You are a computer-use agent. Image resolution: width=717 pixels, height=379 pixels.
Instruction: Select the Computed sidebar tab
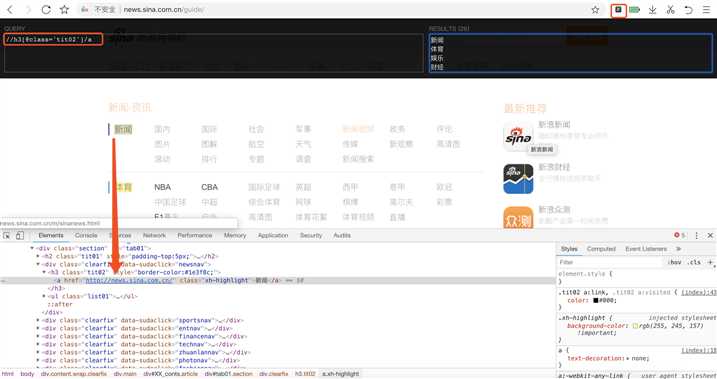pos(601,249)
